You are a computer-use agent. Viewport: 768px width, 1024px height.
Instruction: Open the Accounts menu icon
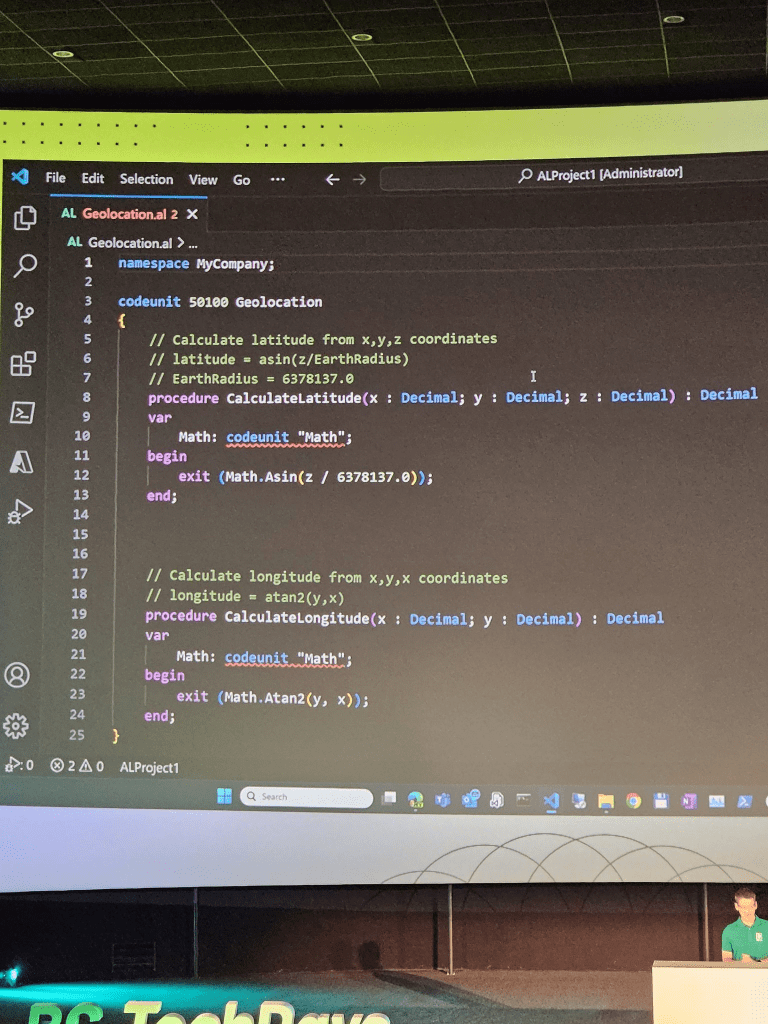(x=17, y=675)
